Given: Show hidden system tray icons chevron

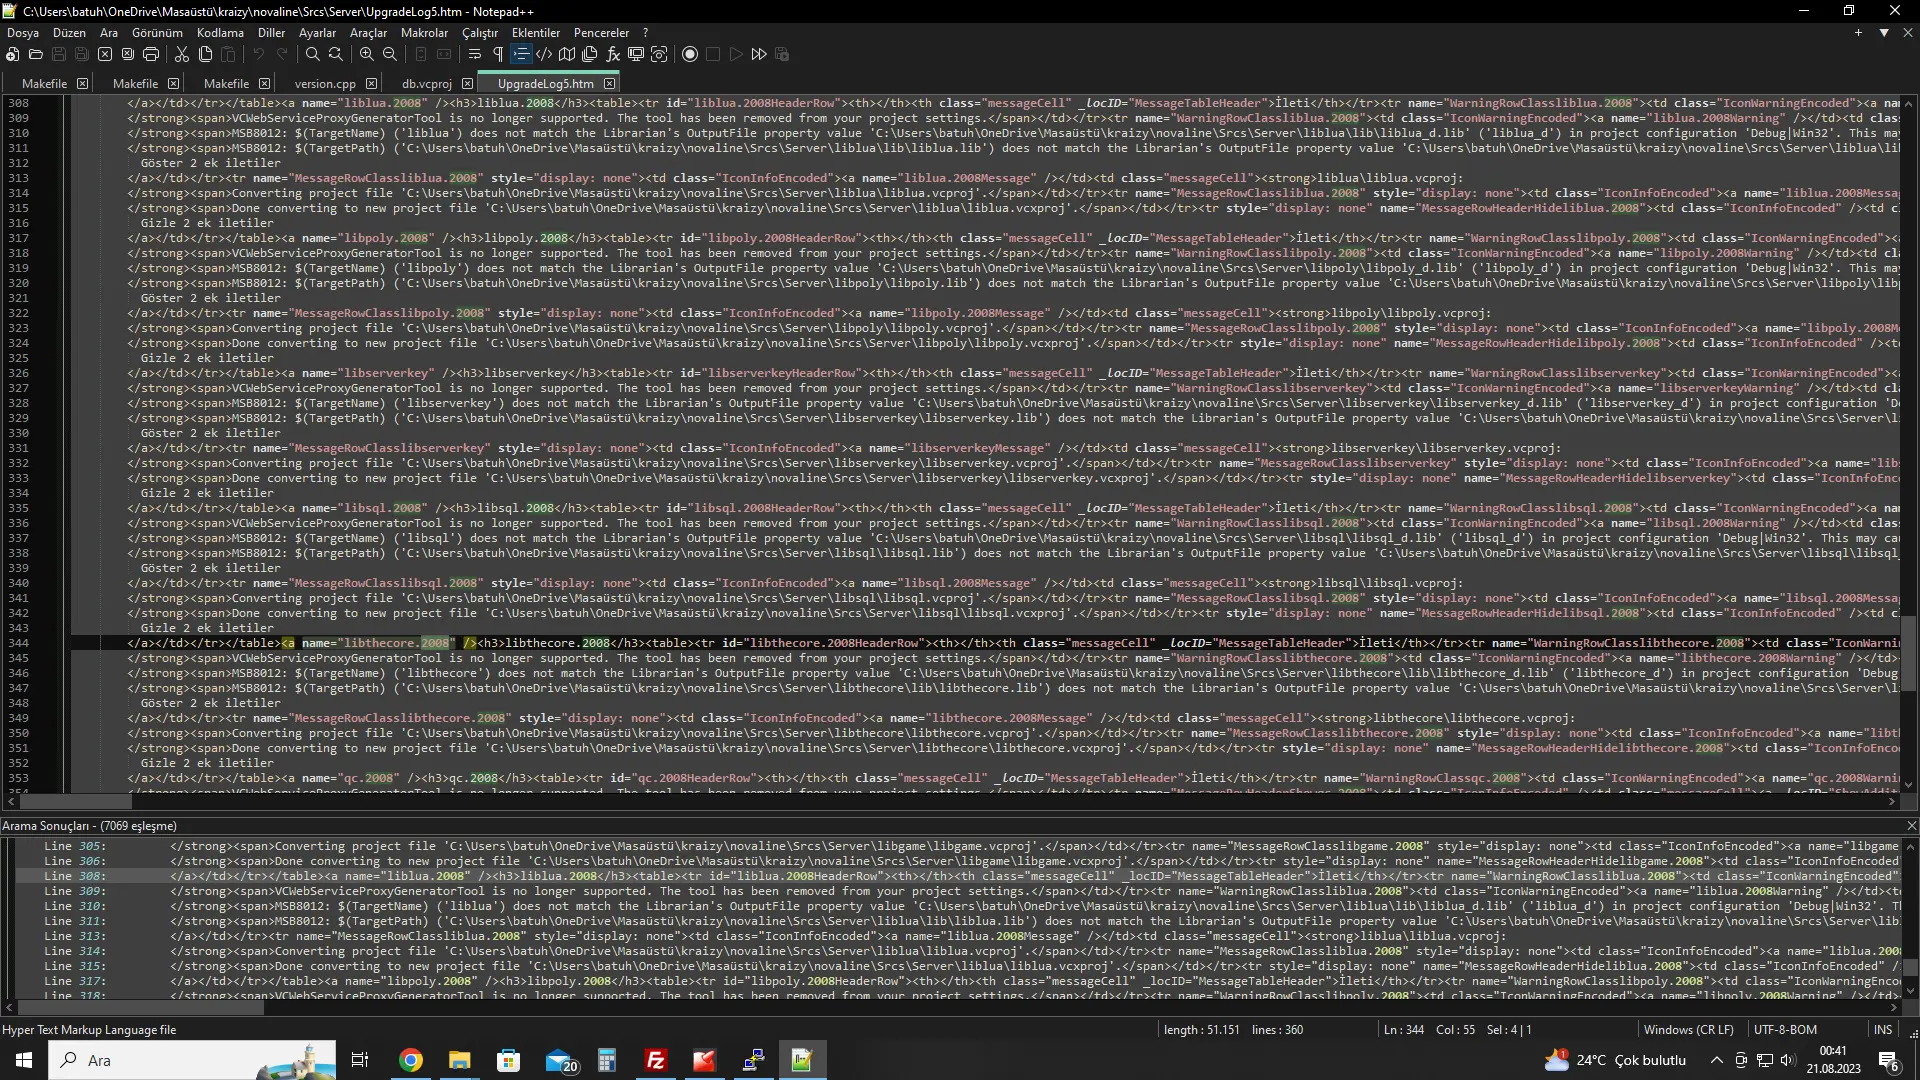Looking at the screenshot, I should tap(1716, 1060).
